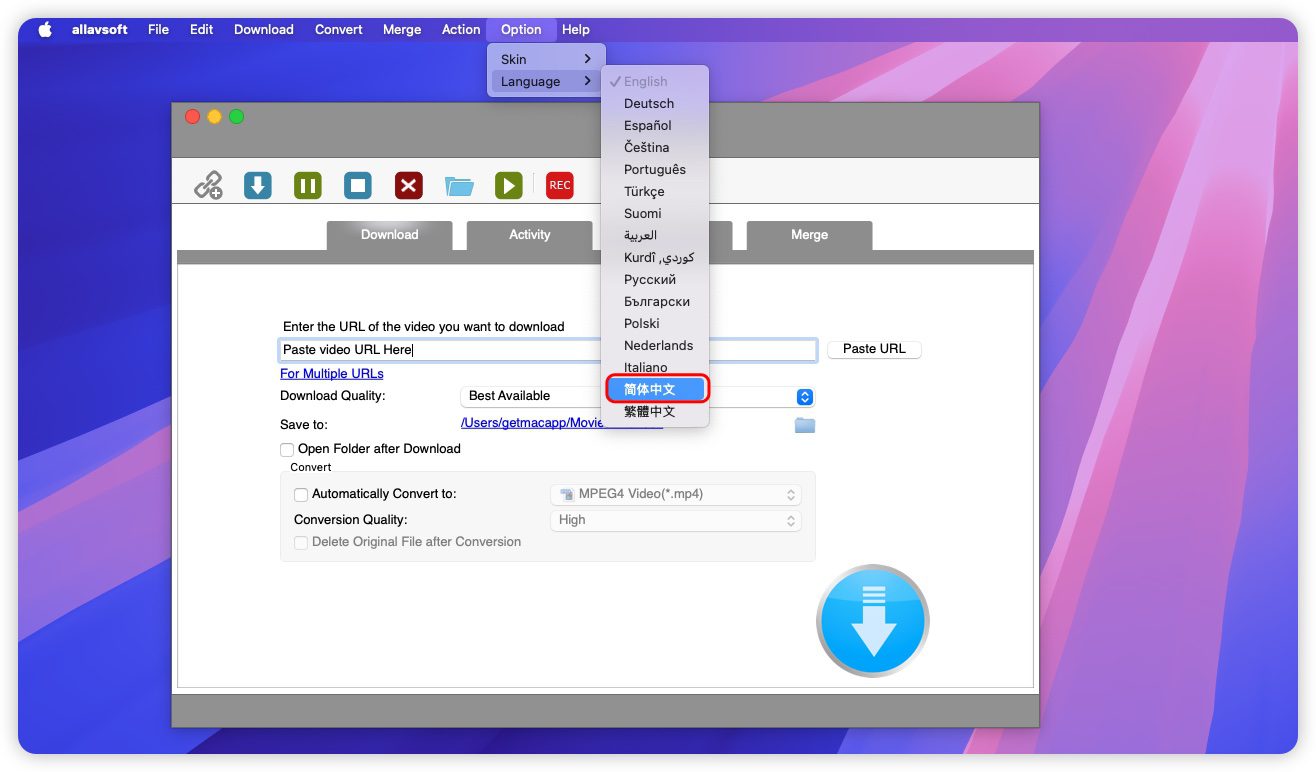Open the Download Quality Best Available dropdown

click(638, 397)
